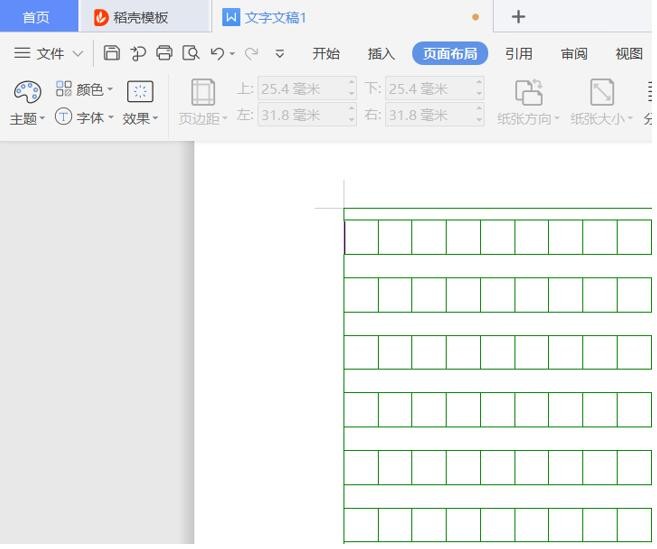Expand the quick access toolbar customize arrow
The width and height of the screenshot is (657, 549).
click(279, 53)
